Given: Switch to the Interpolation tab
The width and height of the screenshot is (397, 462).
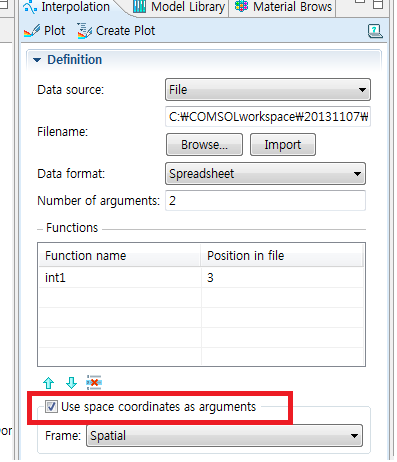Looking at the screenshot, I should [x=68, y=7].
